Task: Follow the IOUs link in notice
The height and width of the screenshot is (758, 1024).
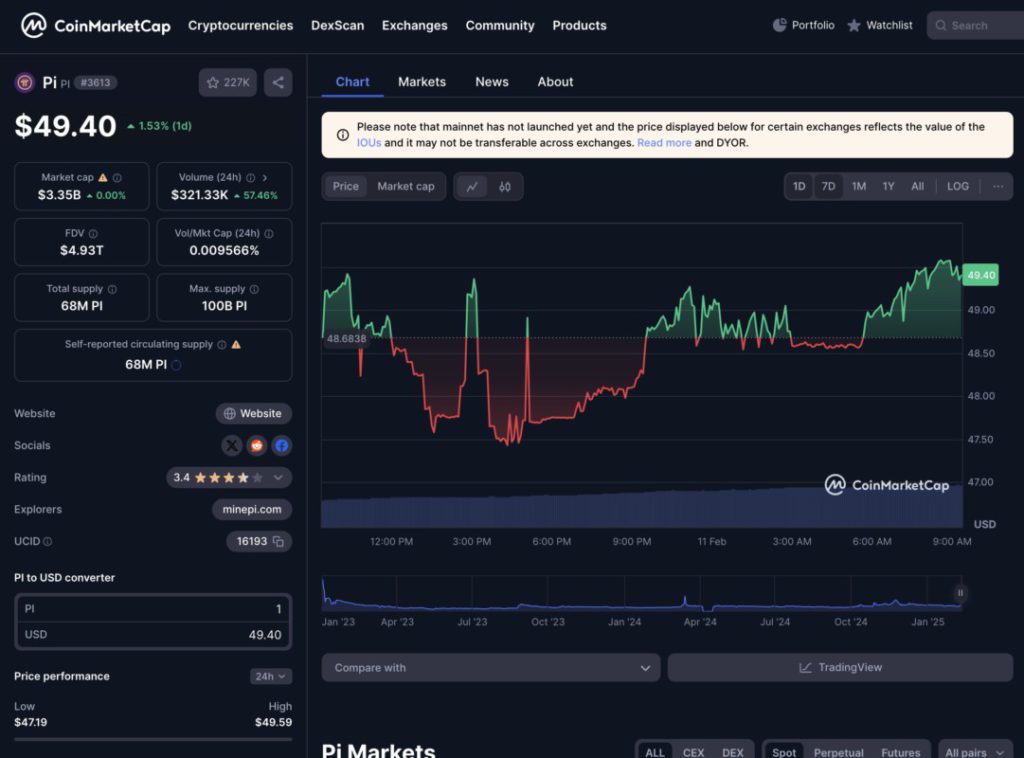Action: point(369,142)
